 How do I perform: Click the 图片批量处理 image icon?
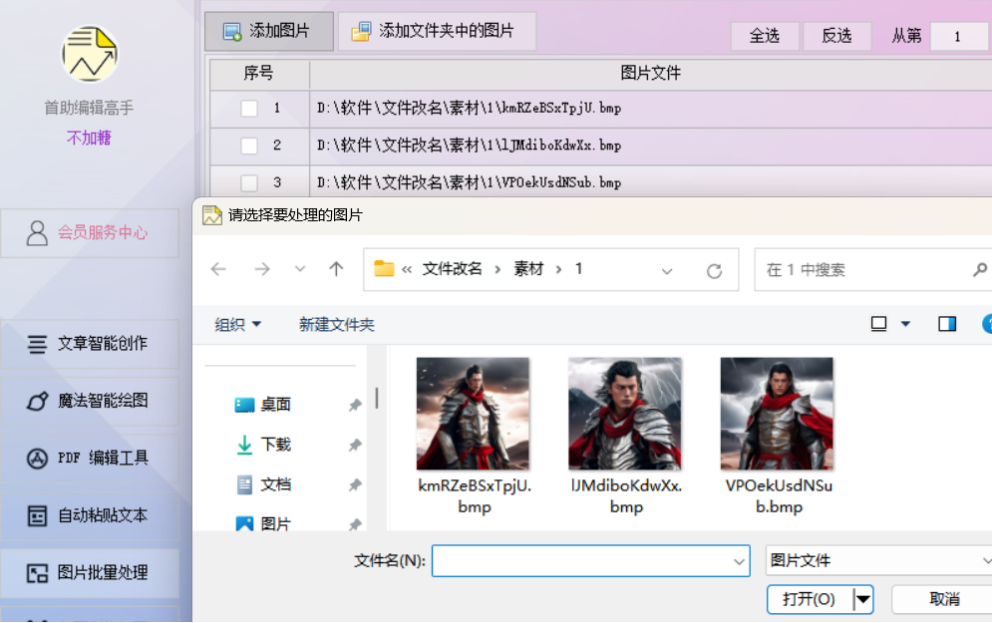coord(37,574)
